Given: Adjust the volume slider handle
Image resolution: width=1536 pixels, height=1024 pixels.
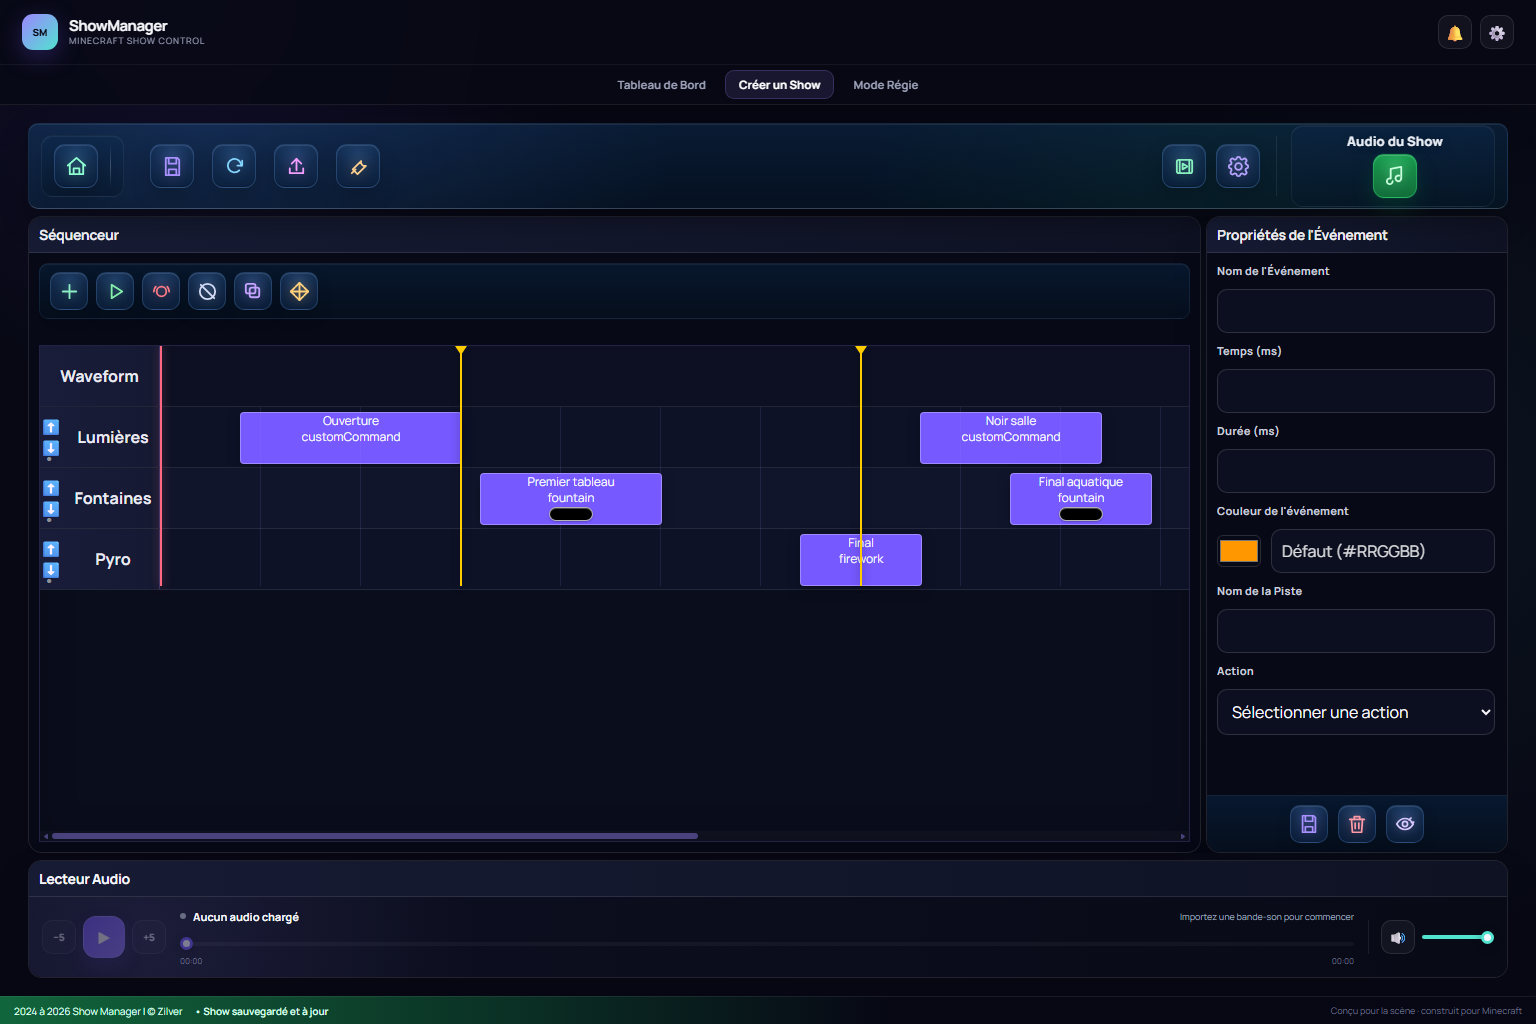Looking at the screenshot, I should tap(1487, 937).
